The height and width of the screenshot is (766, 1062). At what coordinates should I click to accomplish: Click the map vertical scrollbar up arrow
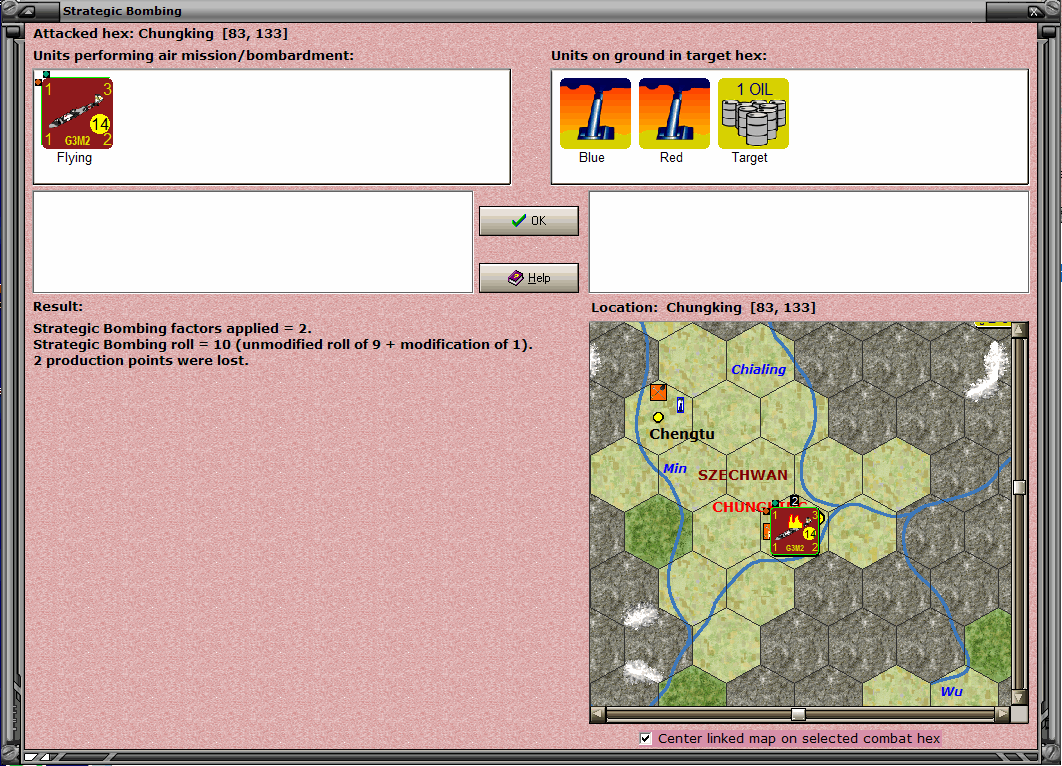coord(1019,330)
